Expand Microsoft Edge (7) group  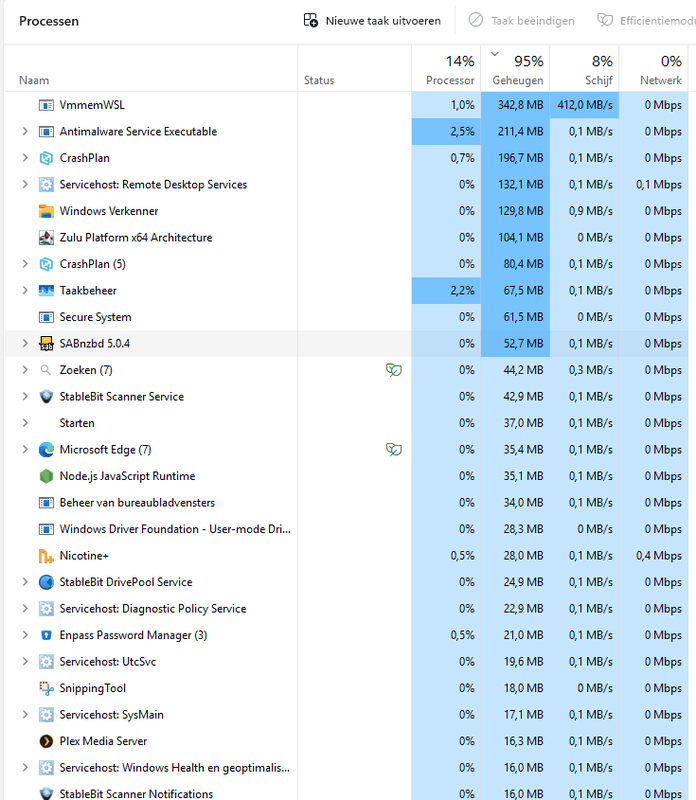point(24,450)
